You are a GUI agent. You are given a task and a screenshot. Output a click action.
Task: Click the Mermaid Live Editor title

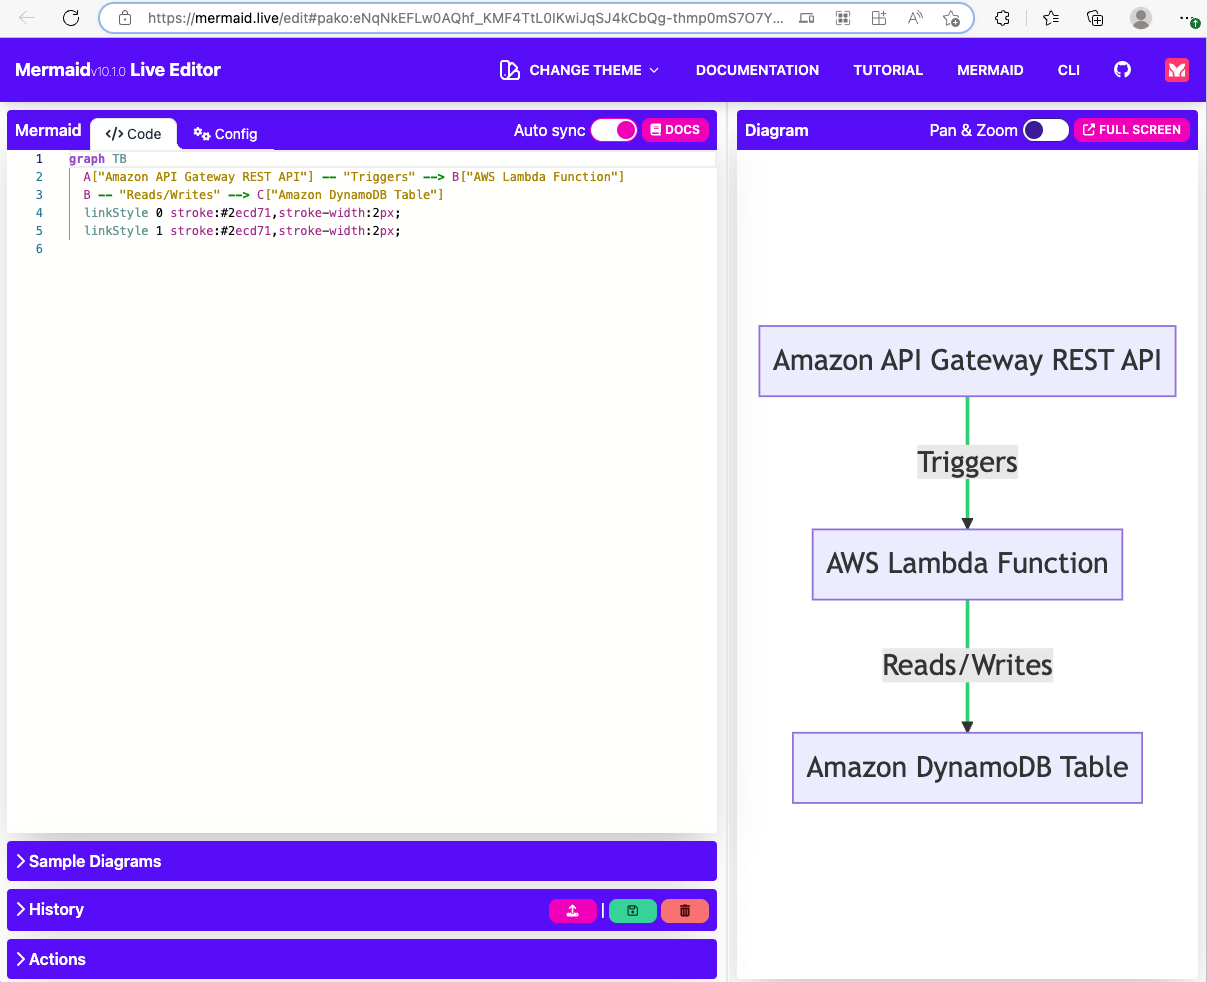click(118, 70)
